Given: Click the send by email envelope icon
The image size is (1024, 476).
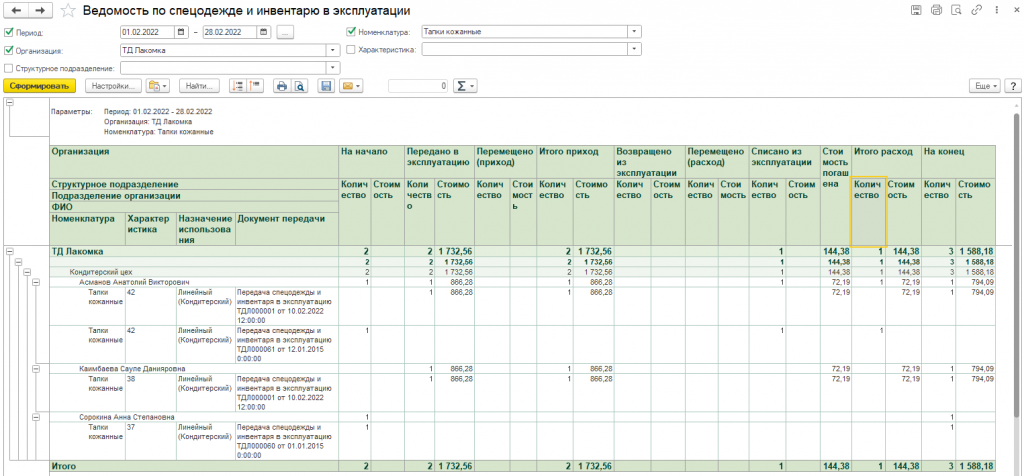Looking at the screenshot, I should tap(350, 86).
